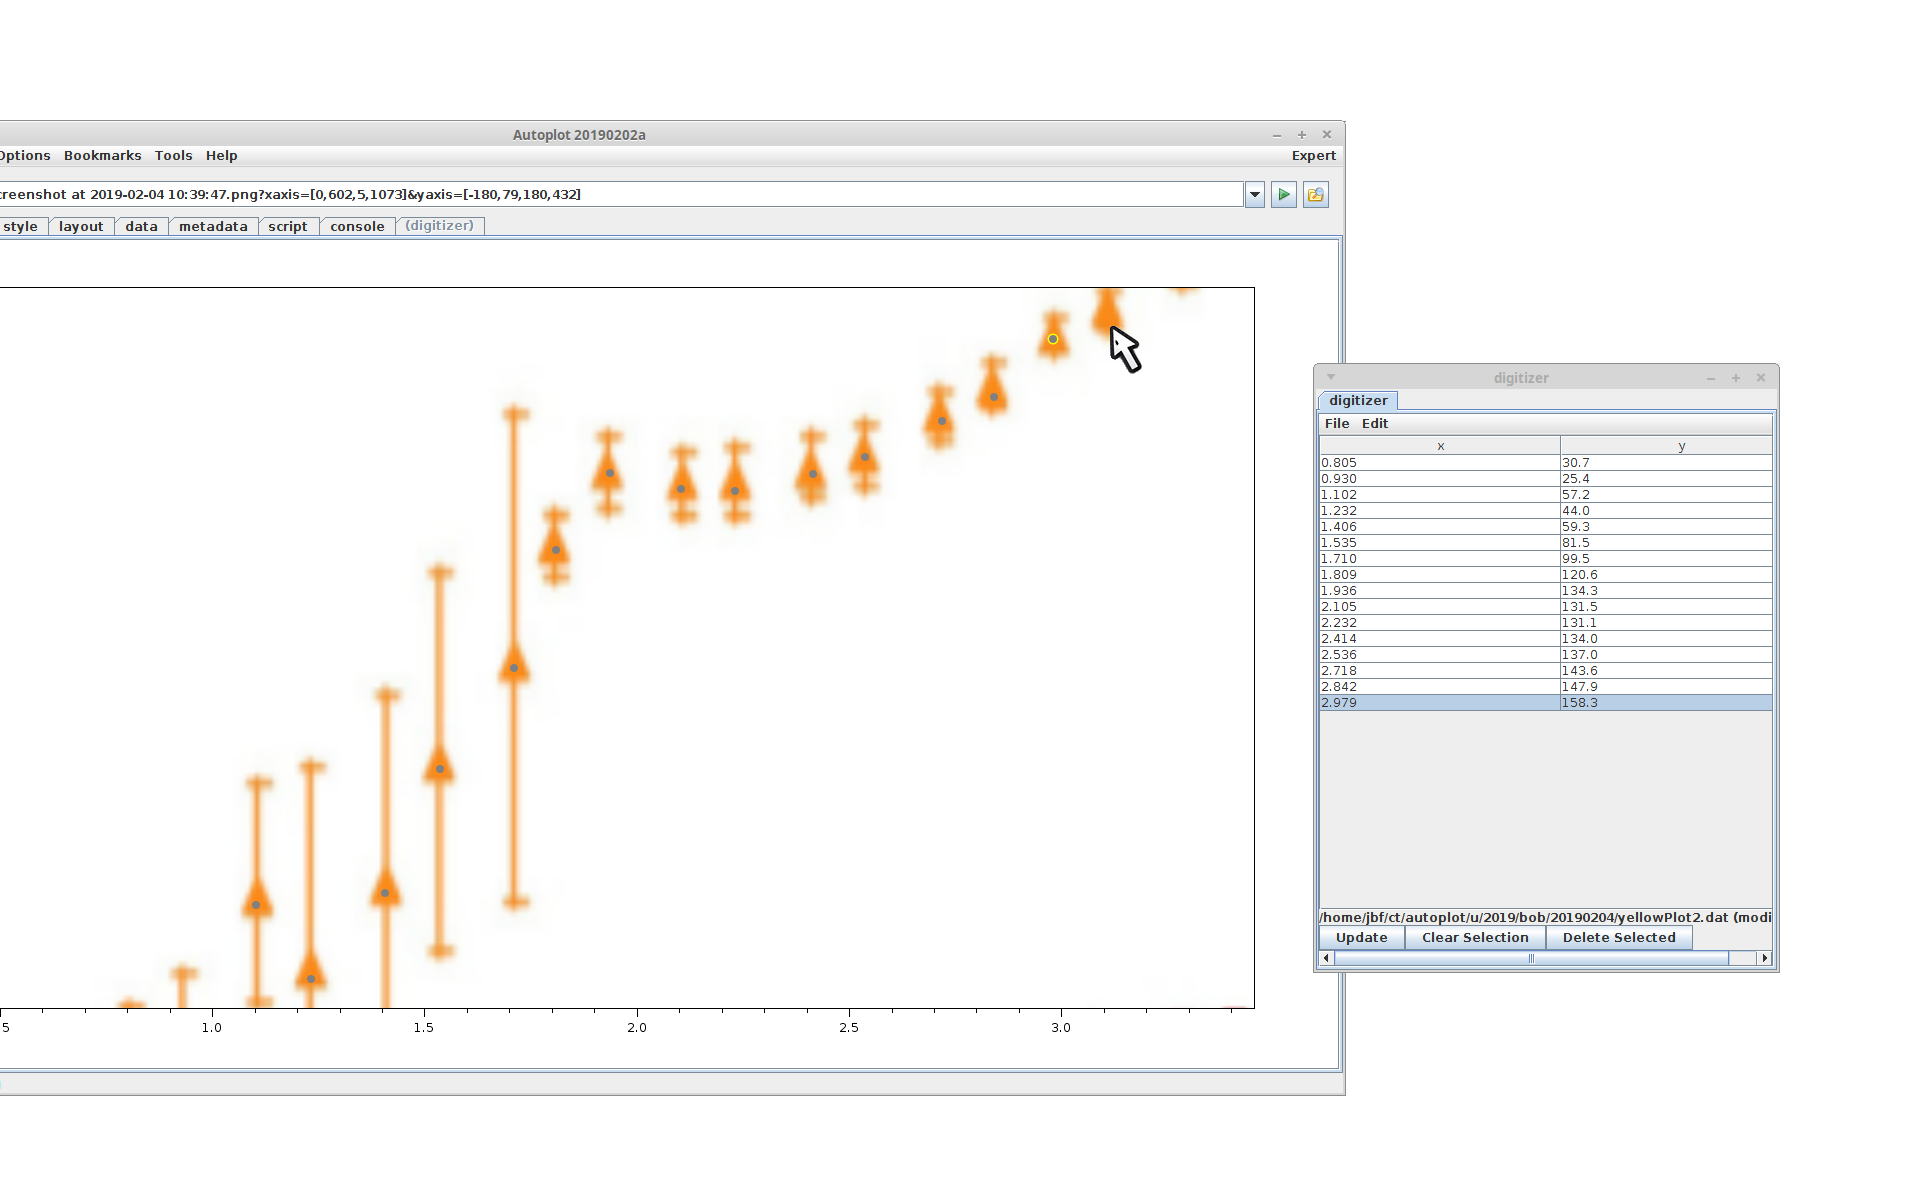Viewport: 1920px width, 1200px height.
Task: Click the Update button
Action: [1362, 938]
